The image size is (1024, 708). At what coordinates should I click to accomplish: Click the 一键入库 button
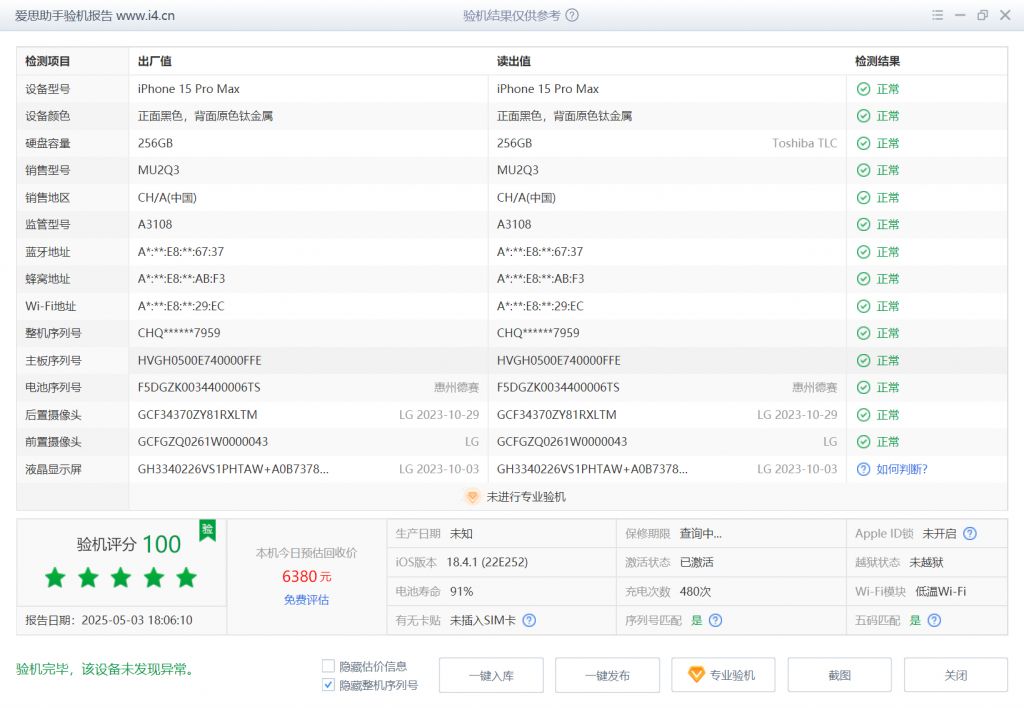pos(491,675)
